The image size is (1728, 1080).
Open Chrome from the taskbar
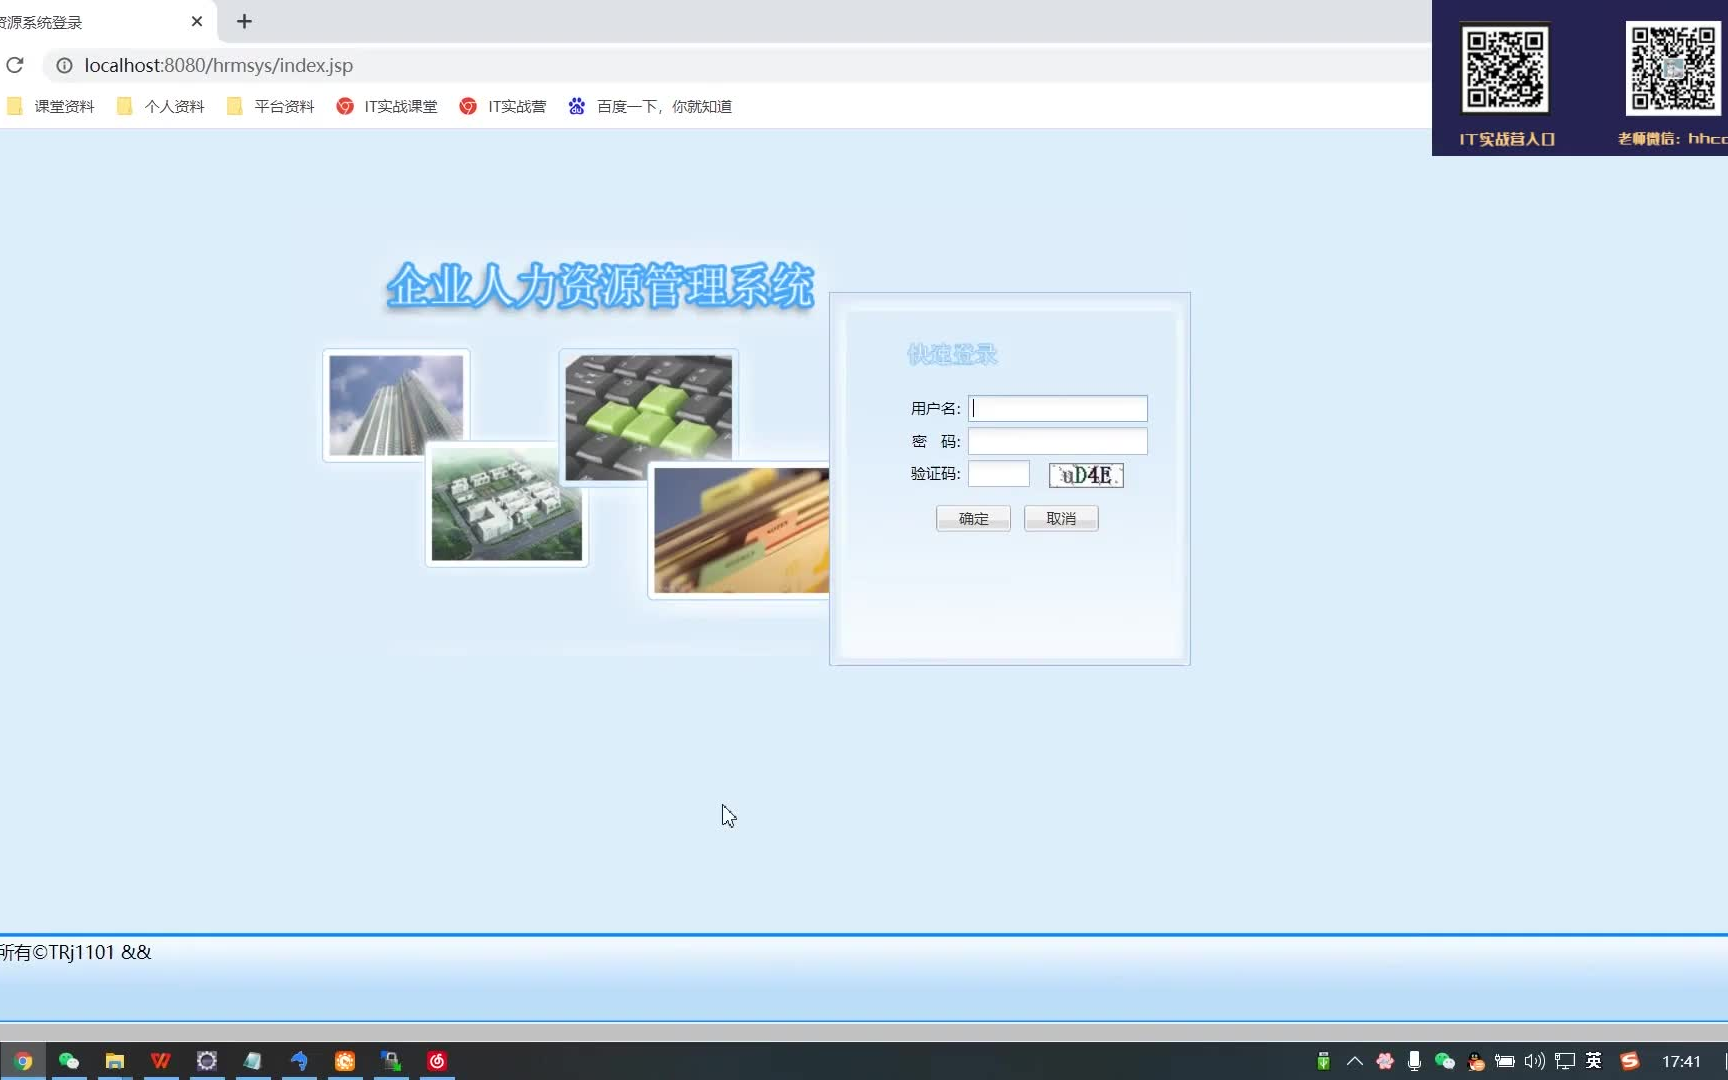click(23, 1061)
